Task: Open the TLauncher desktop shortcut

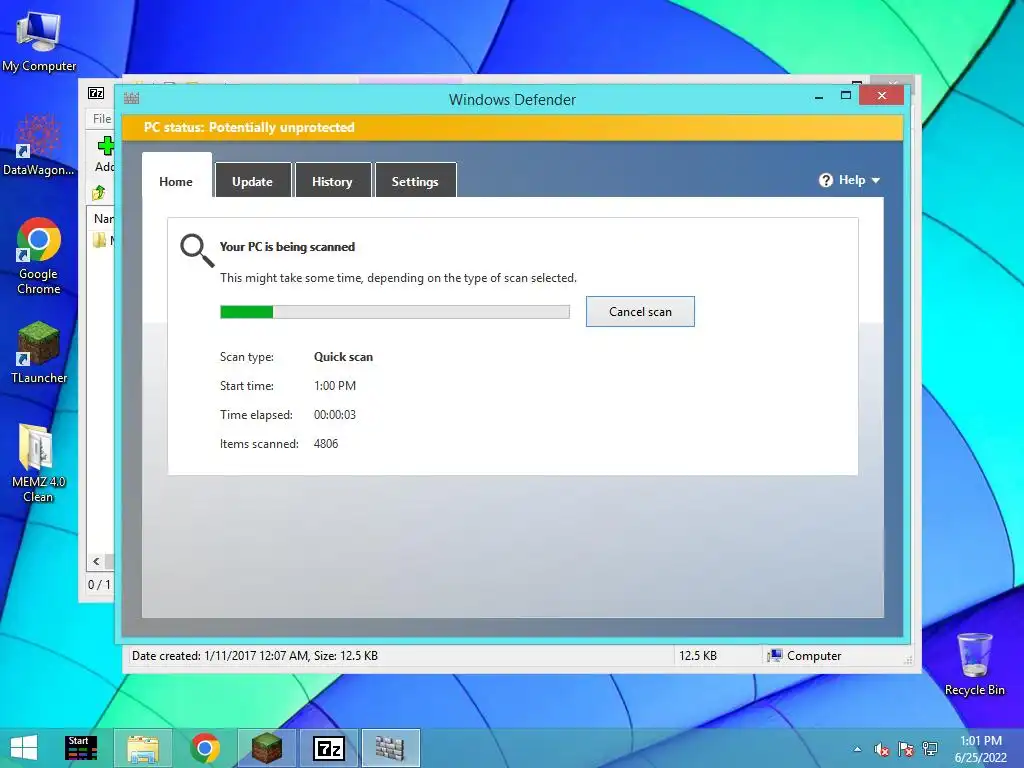Action: (39, 352)
